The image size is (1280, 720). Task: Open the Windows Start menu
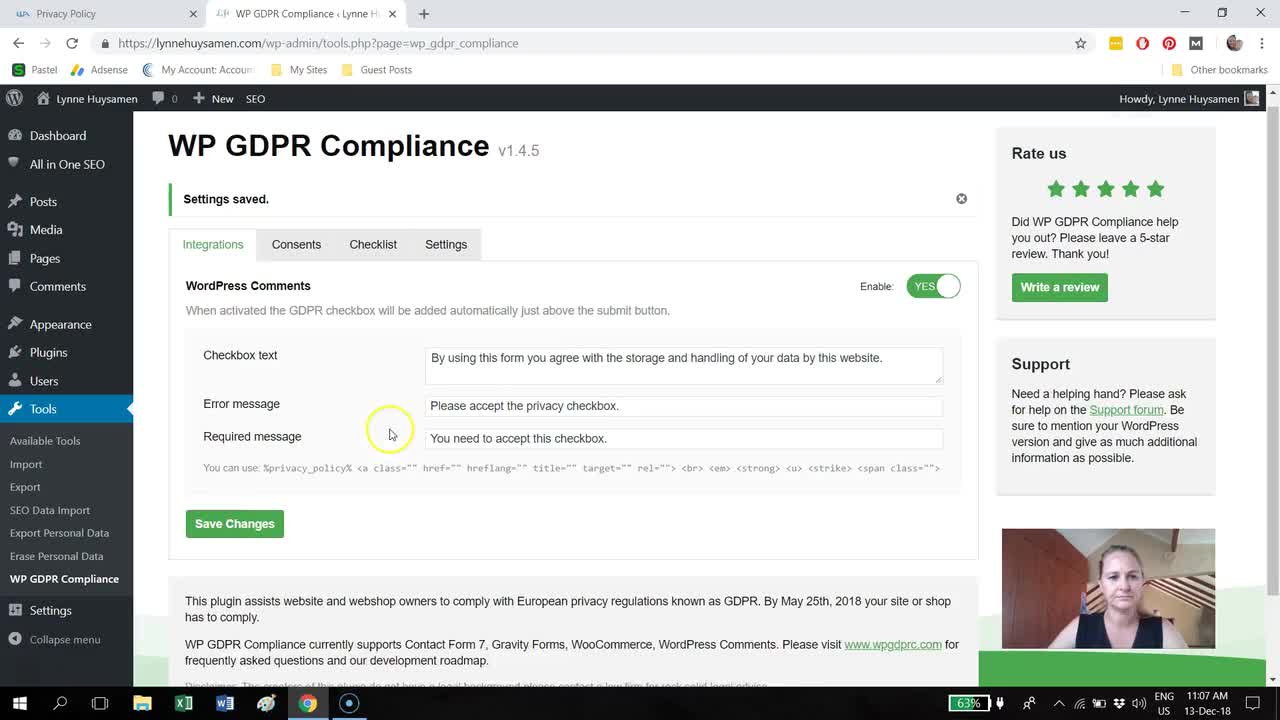pos(19,703)
